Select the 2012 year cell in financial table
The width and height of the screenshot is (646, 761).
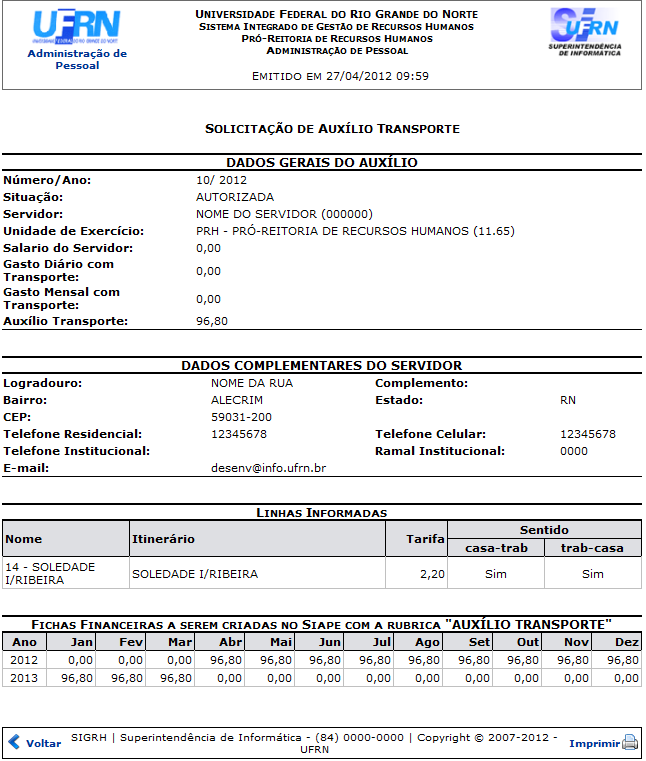(x=23, y=660)
